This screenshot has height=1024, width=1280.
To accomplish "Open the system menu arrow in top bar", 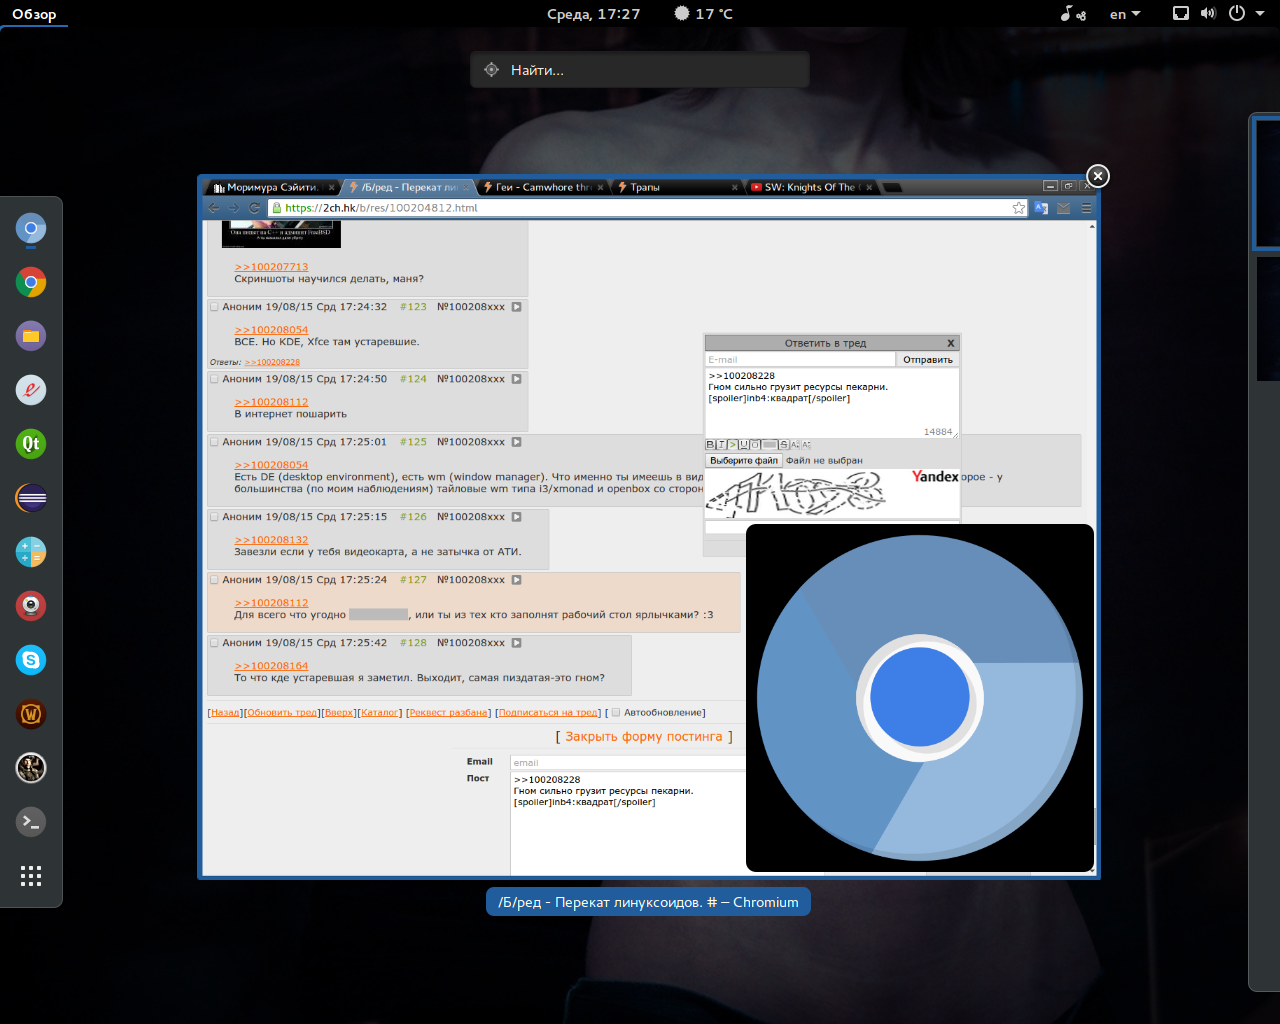I will click(x=1260, y=14).
